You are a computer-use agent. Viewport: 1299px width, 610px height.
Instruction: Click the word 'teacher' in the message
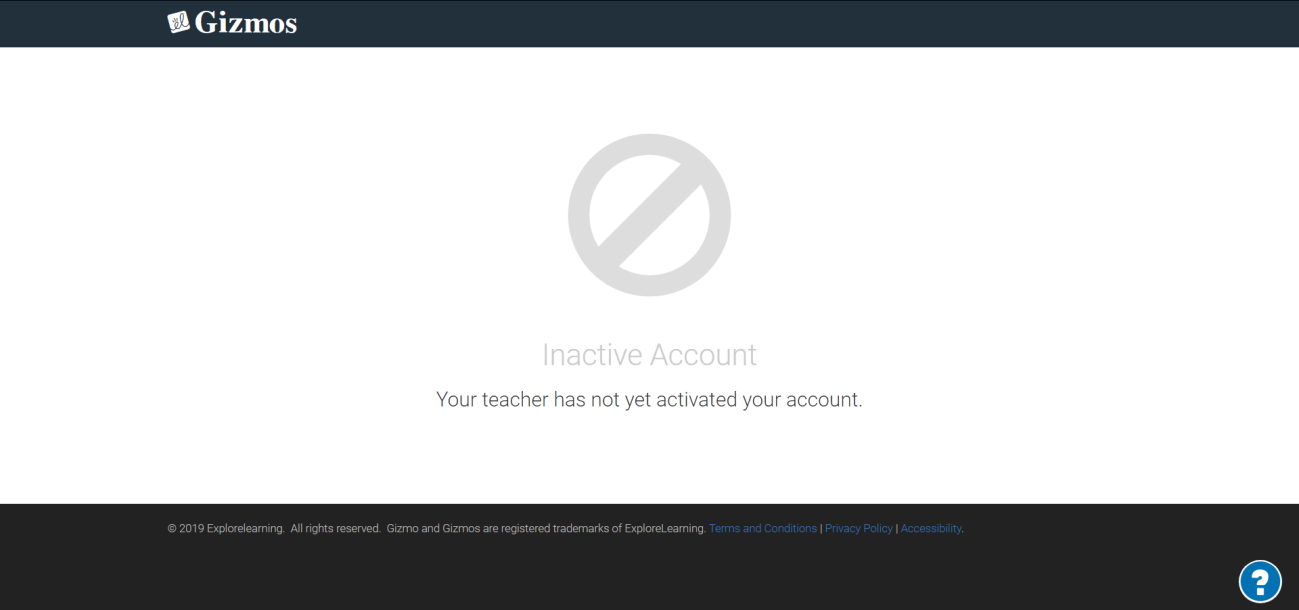click(515, 399)
